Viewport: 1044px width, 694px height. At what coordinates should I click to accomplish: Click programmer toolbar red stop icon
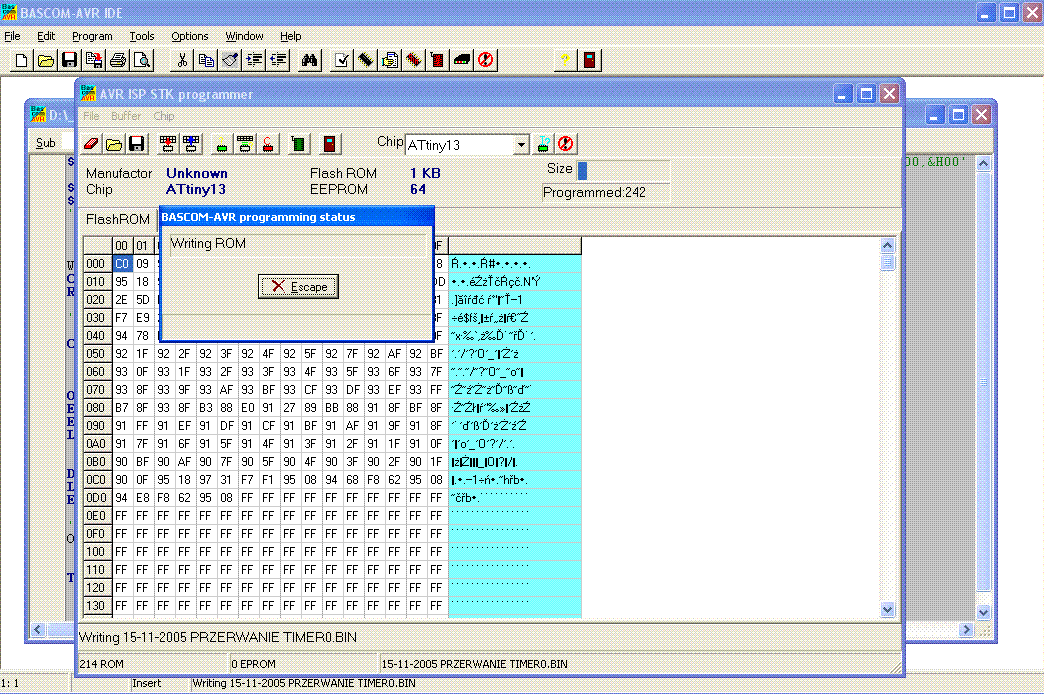pos(566,144)
